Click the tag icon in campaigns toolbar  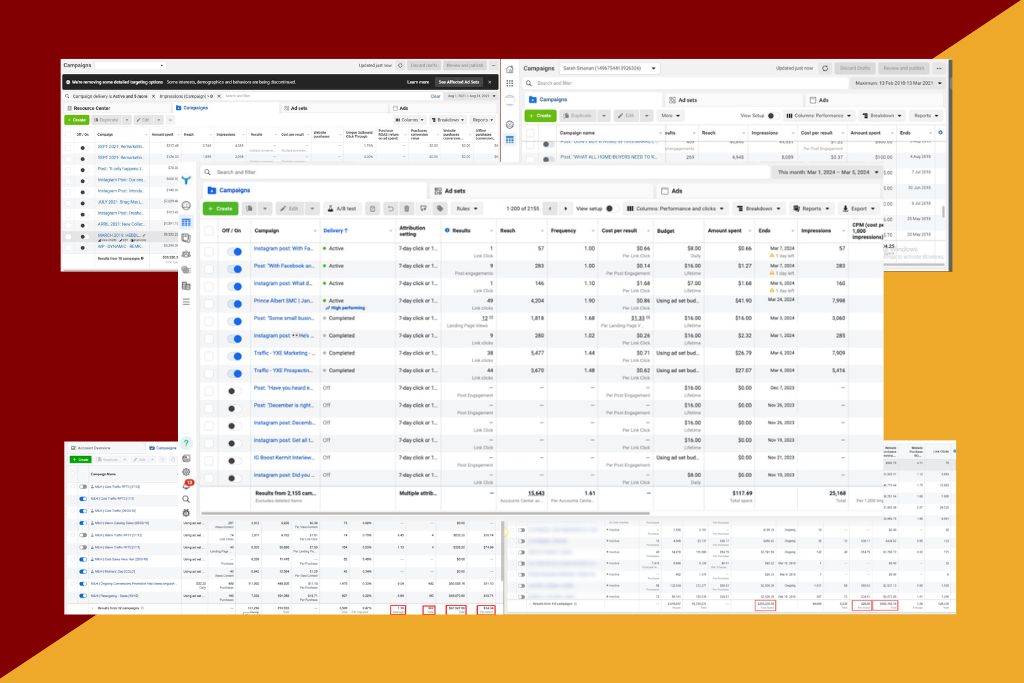(440, 208)
